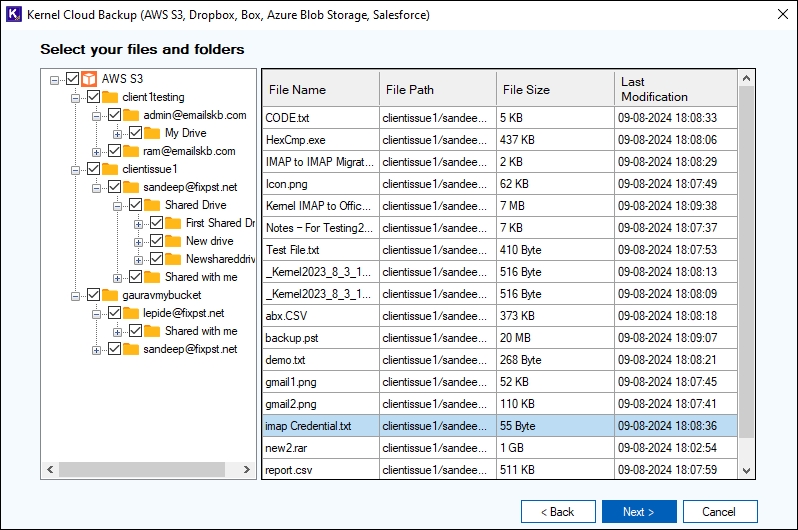Viewport: 798px width, 530px height.
Task: Uncheck the lepide@fixpst.net checkbox
Action: 115,313
